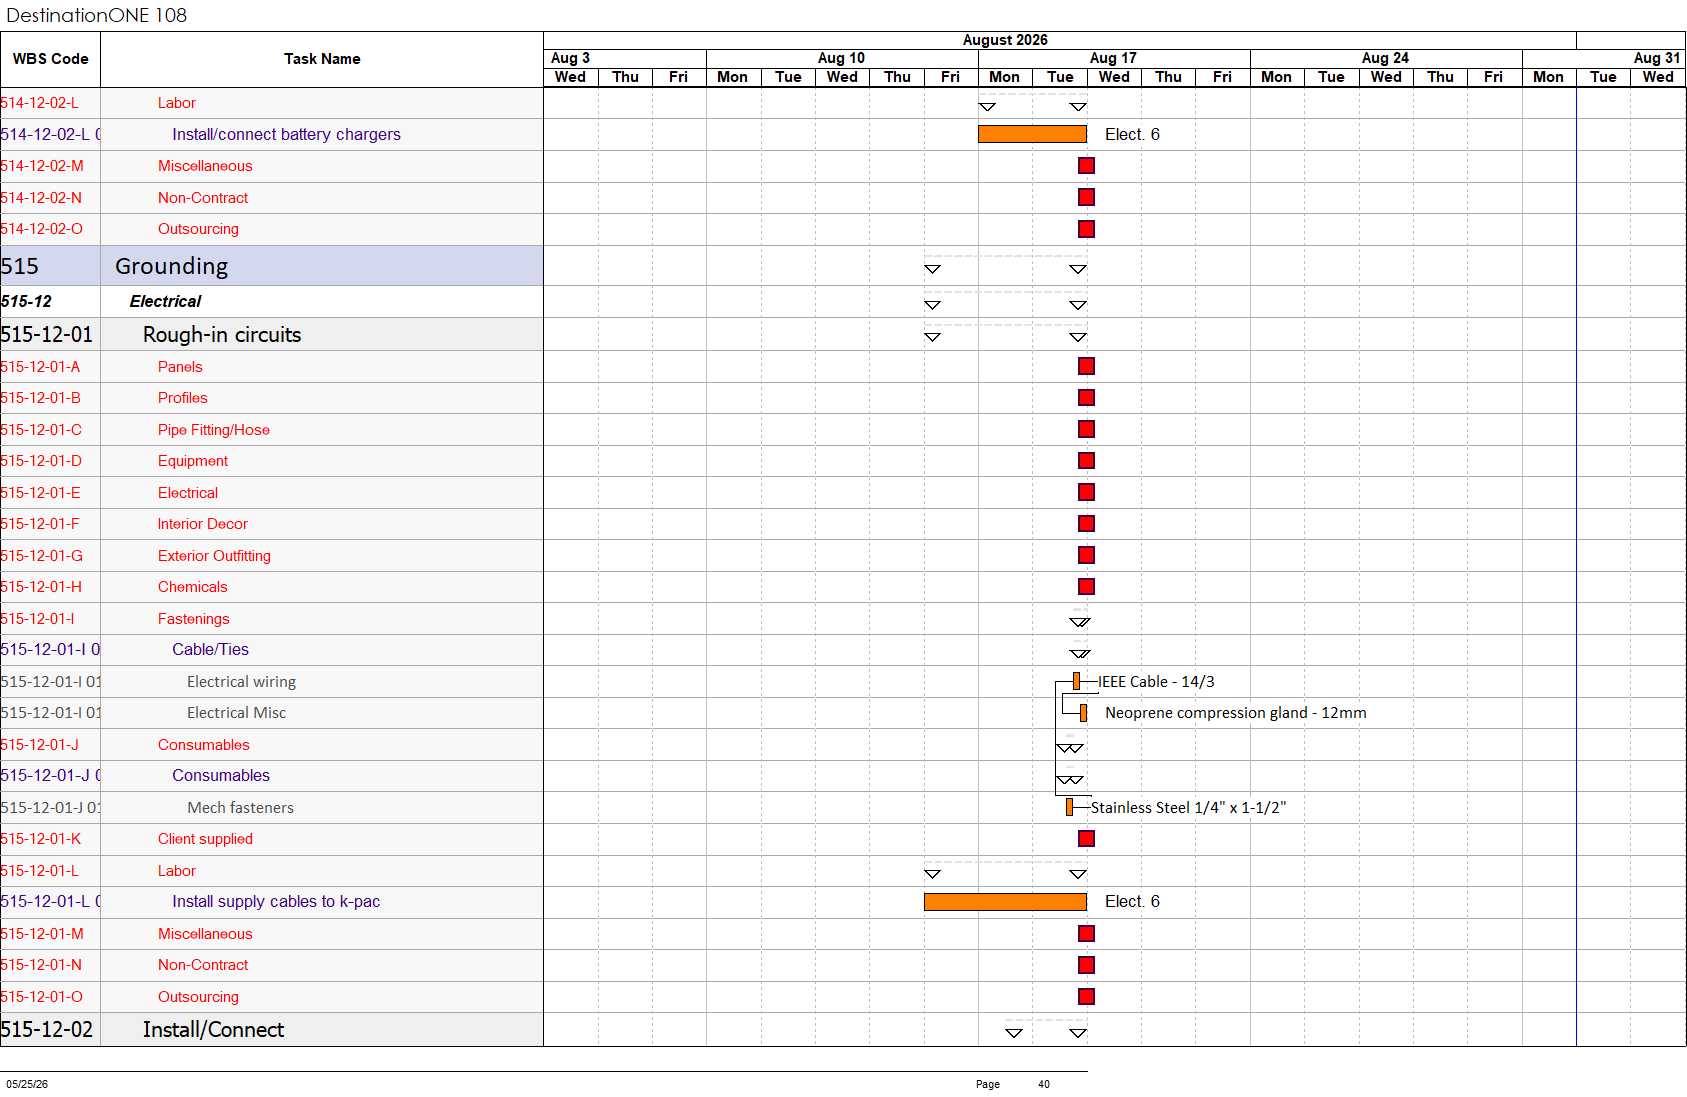Click the Aug 24 week header
The width and height of the screenshot is (1687, 1097).
(1386, 58)
